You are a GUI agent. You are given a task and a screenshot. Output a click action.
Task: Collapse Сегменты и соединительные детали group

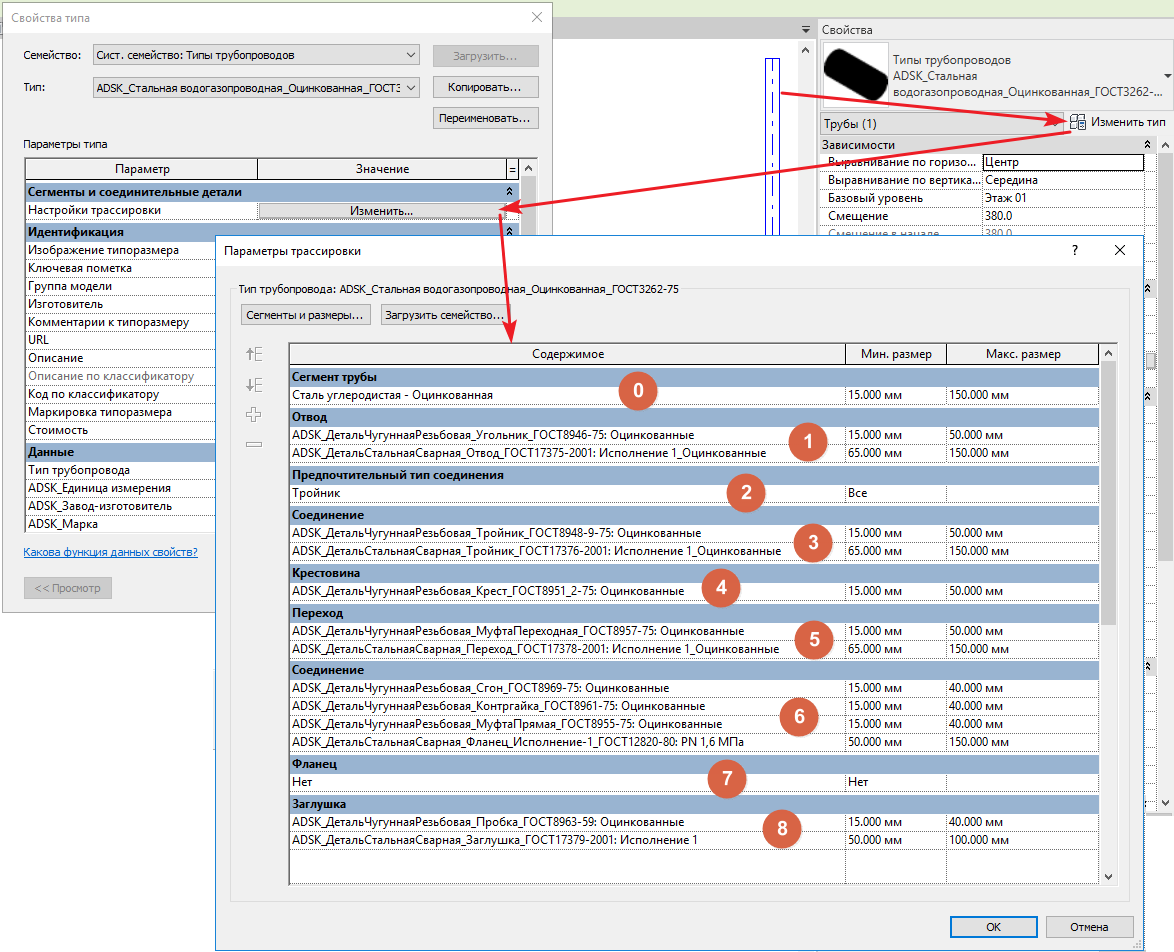click(x=509, y=192)
